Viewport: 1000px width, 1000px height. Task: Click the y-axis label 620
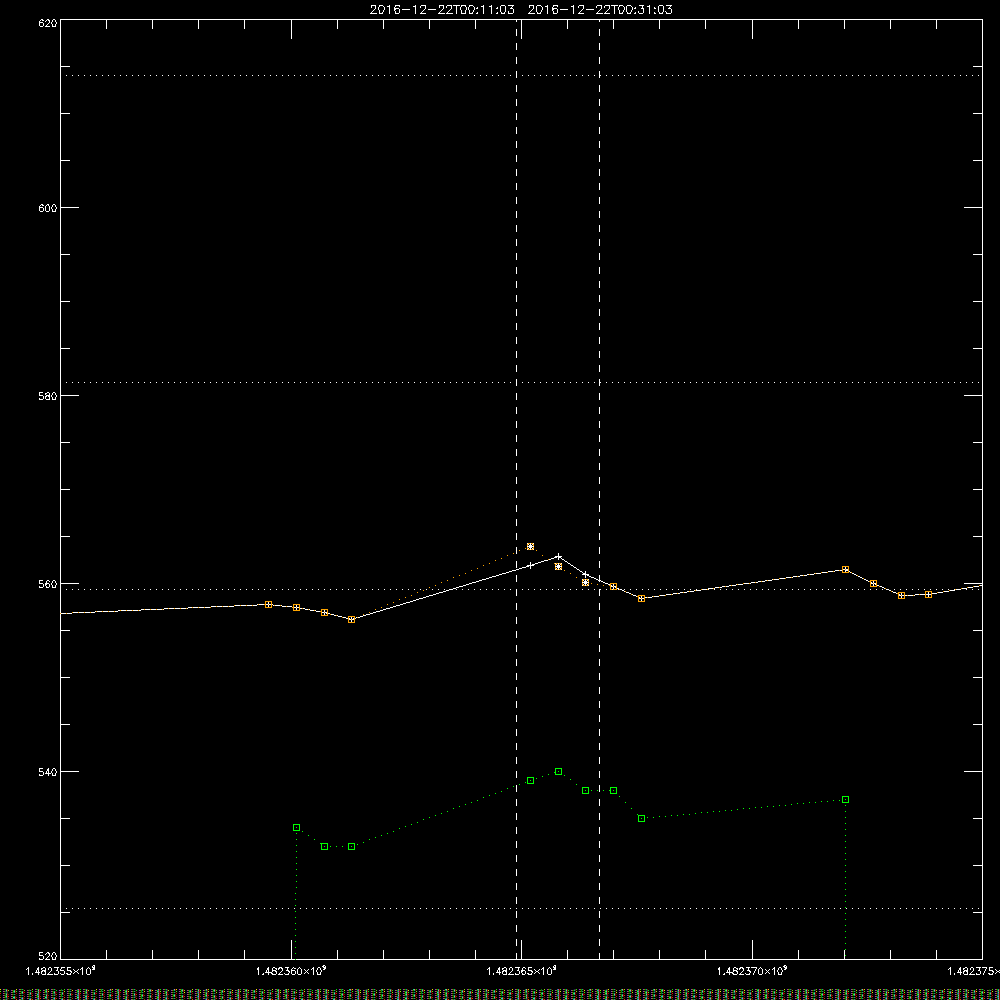click(x=48, y=23)
